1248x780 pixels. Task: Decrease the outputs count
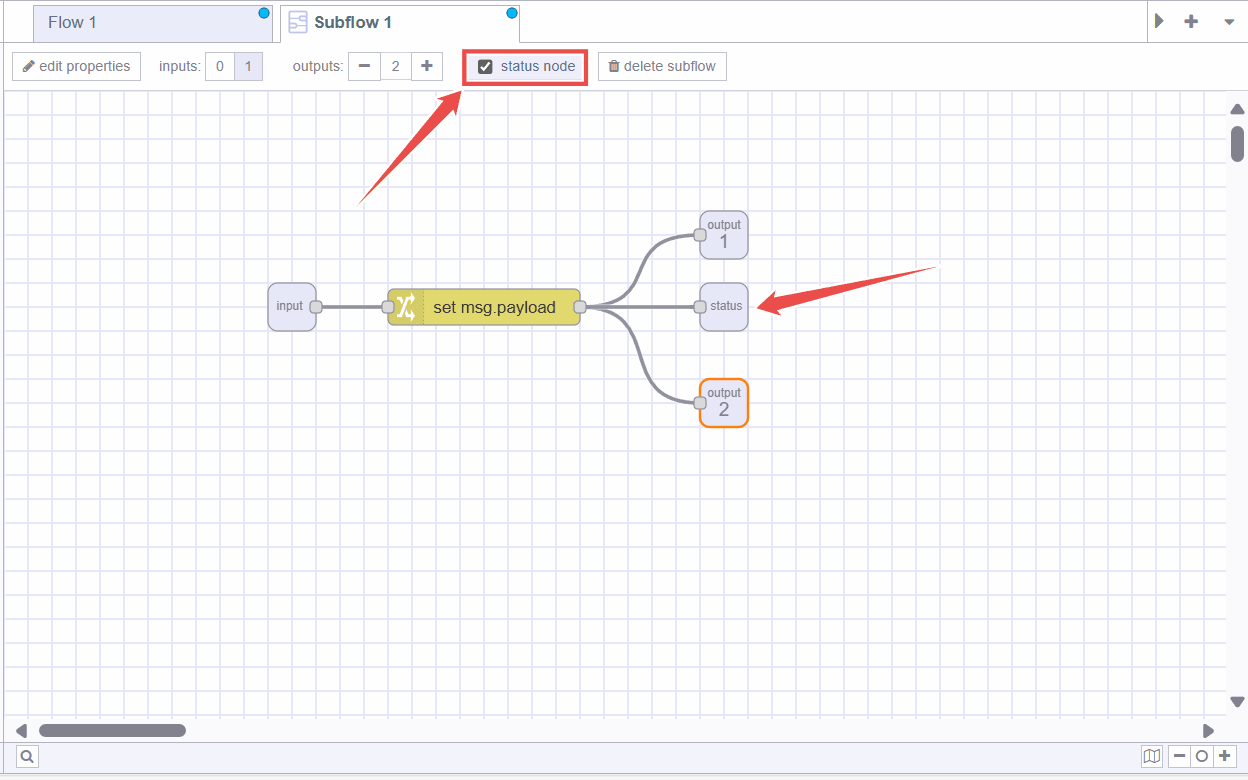(x=364, y=66)
